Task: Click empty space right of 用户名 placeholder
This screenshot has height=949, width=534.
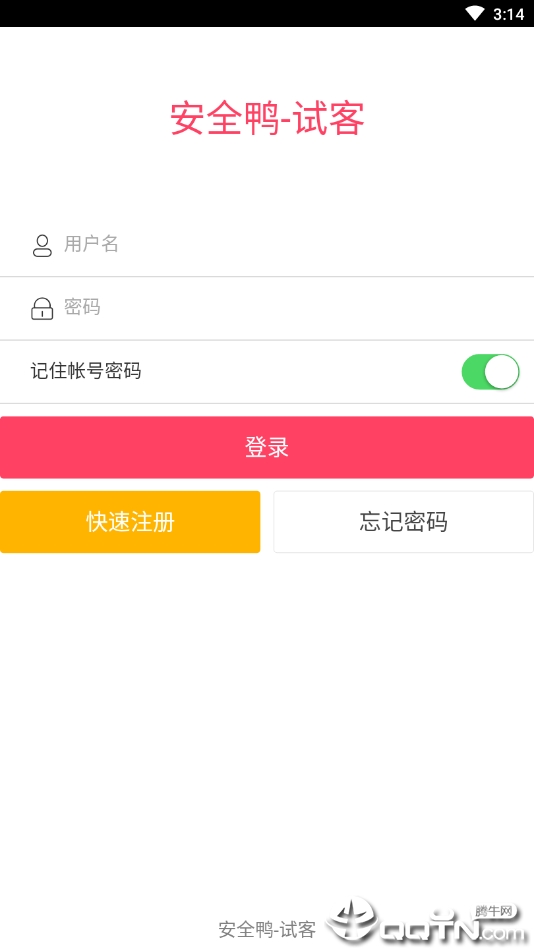Action: tap(327, 245)
